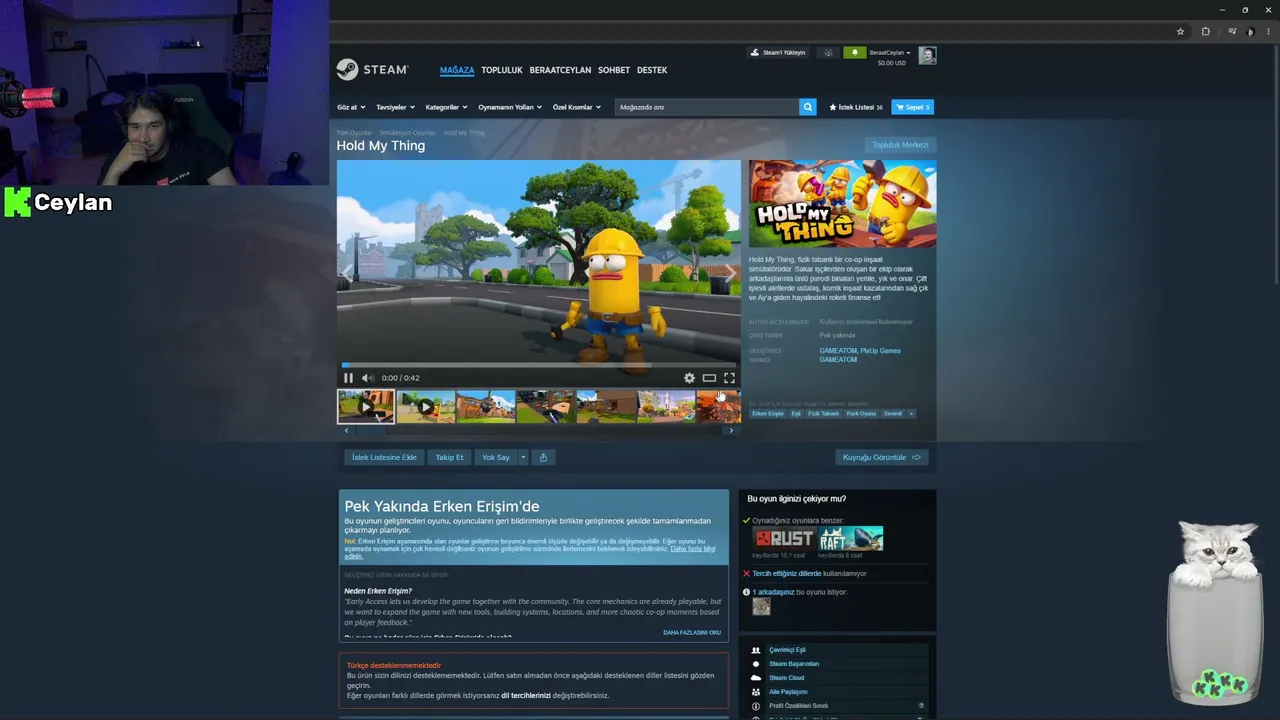Image resolution: width=1280 pixels, height=720 pixels.
Task: Click Tercih ettiğiniz dillerde link
Action: [787, 574]
